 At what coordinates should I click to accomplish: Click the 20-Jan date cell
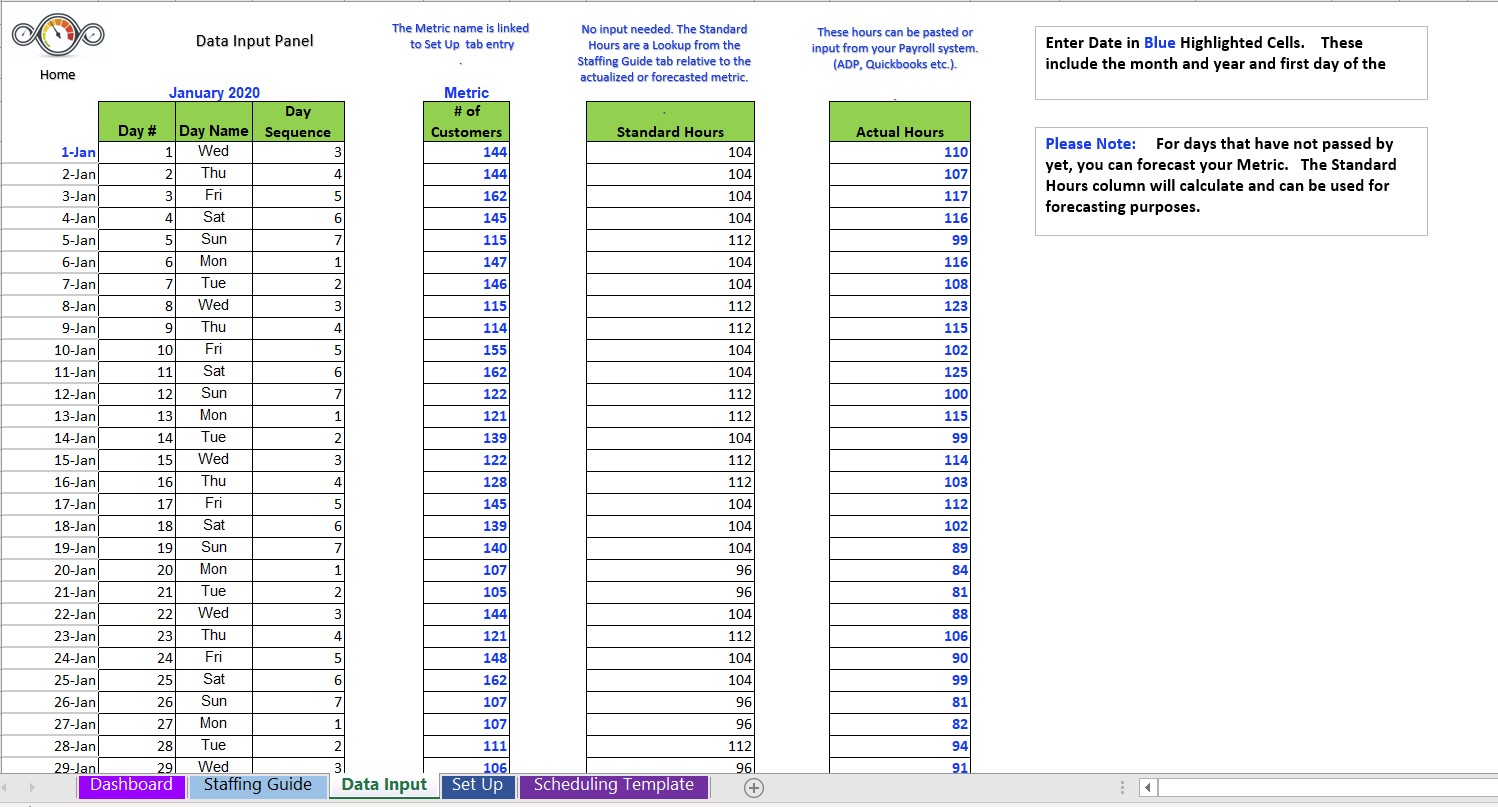[x=50, y=570]
